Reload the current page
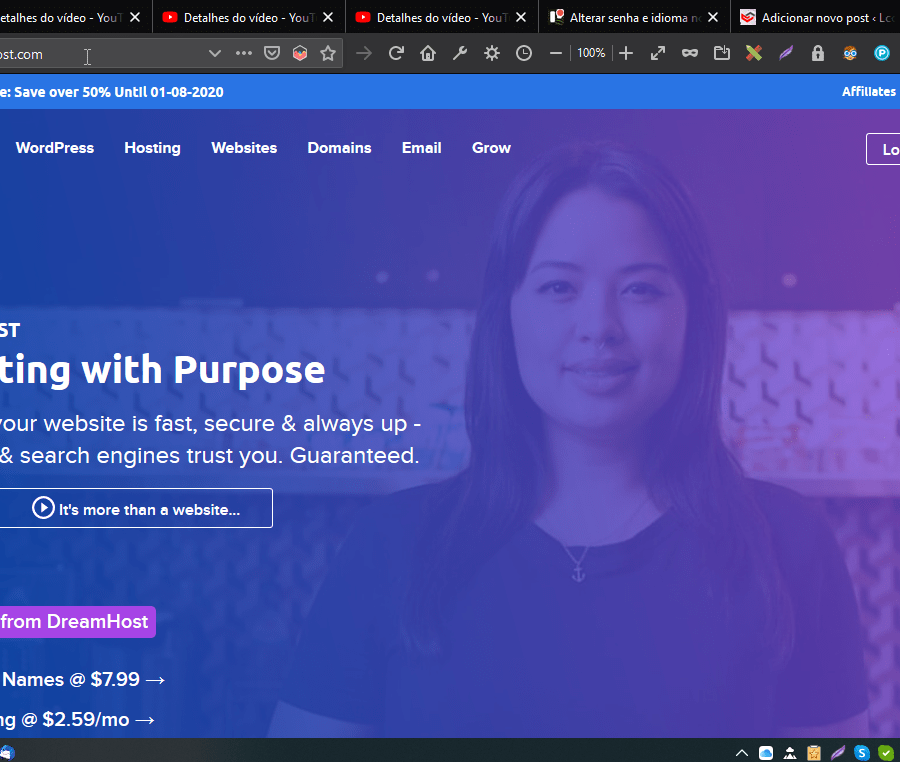The image size is (900, 762). point(396,53)
